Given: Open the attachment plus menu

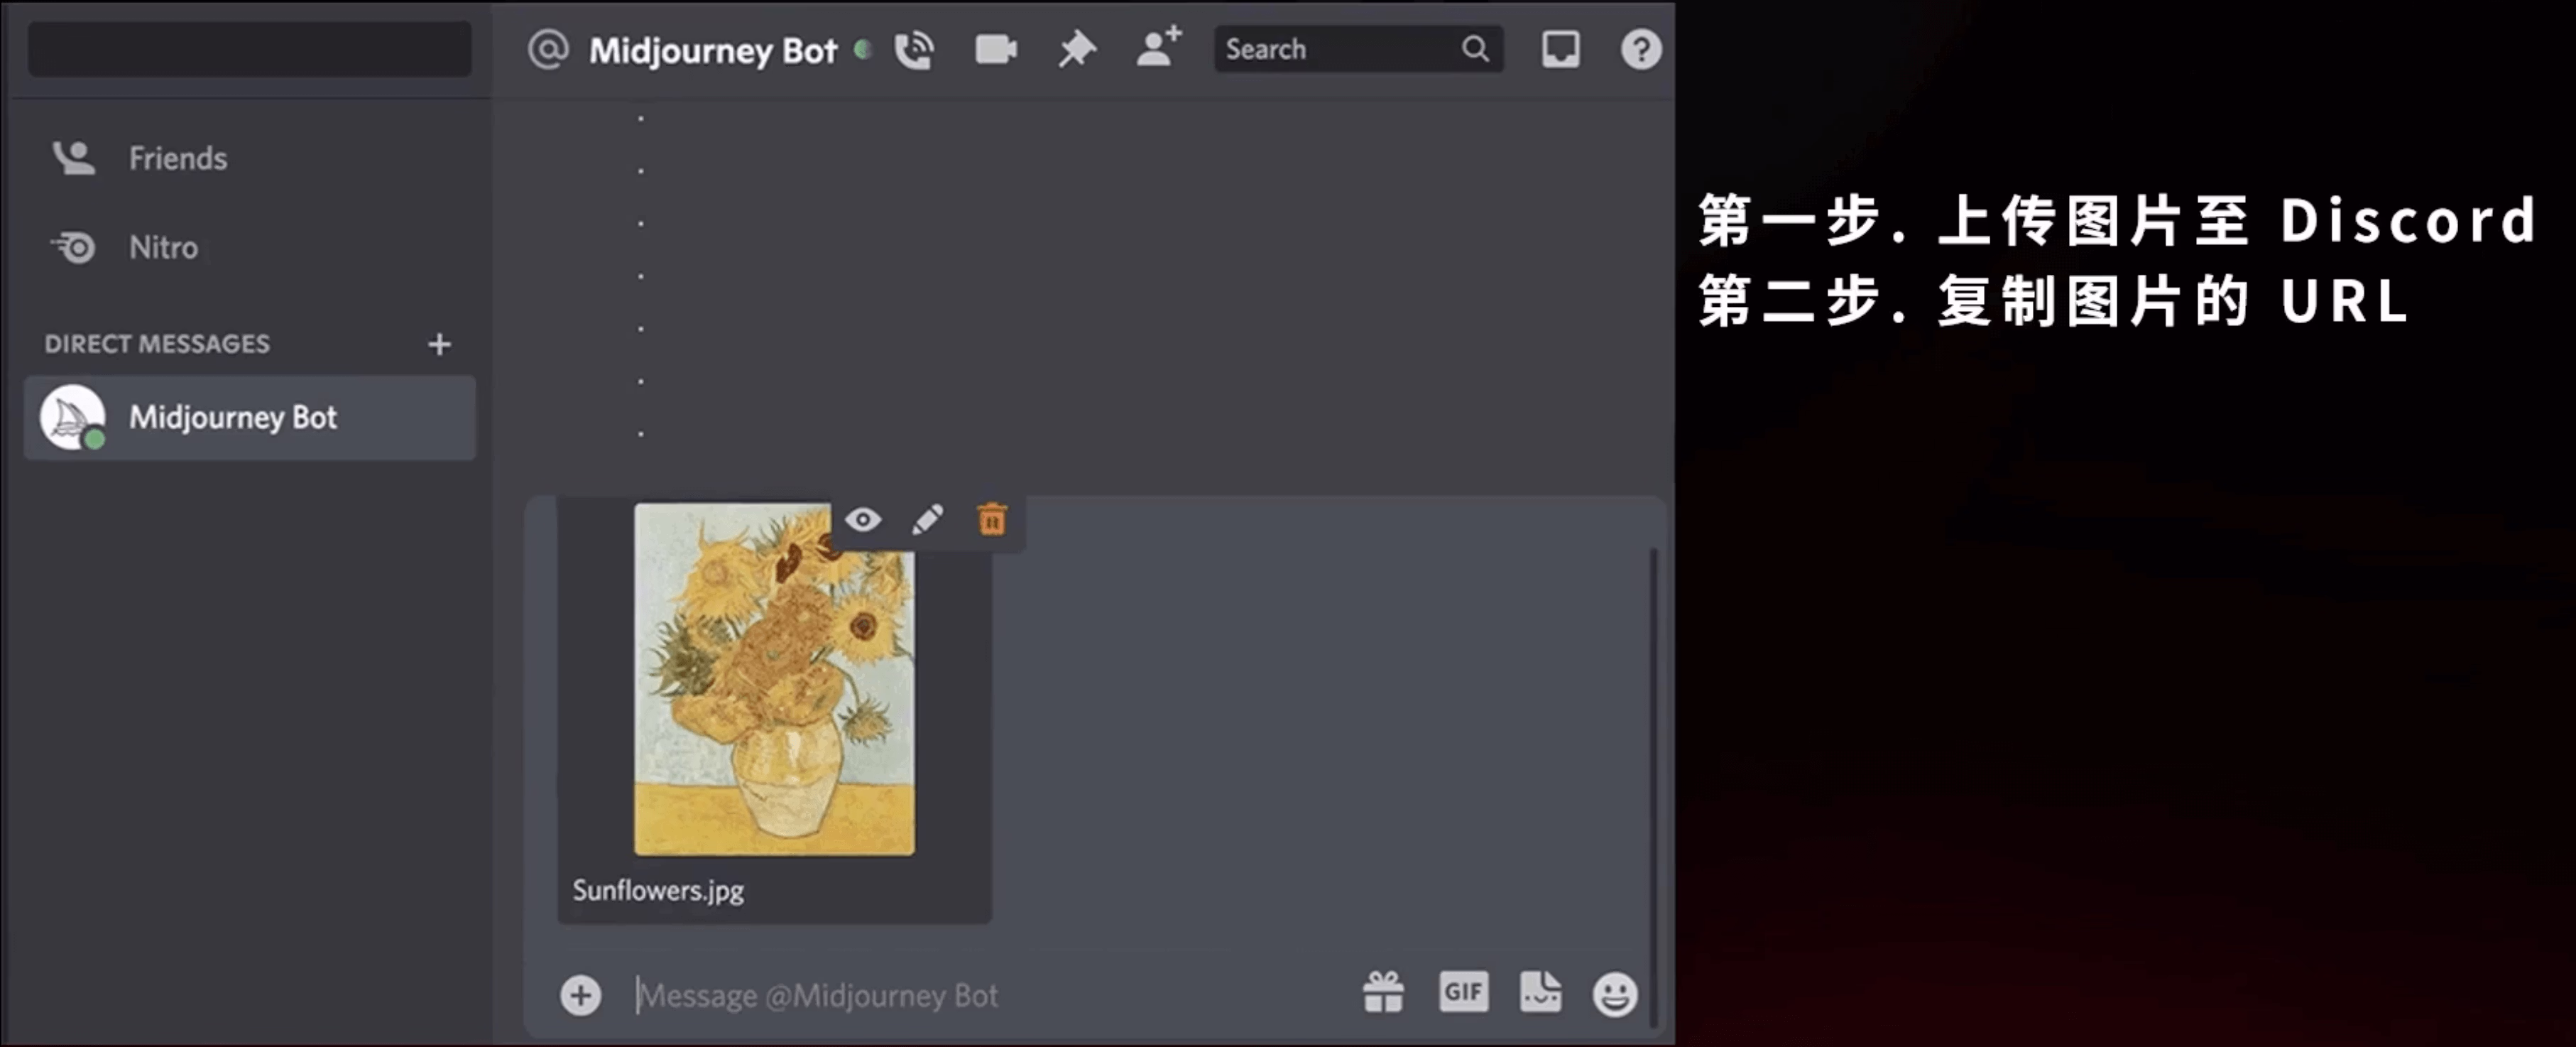Looking at the screenshot, I should coord(580,995).
